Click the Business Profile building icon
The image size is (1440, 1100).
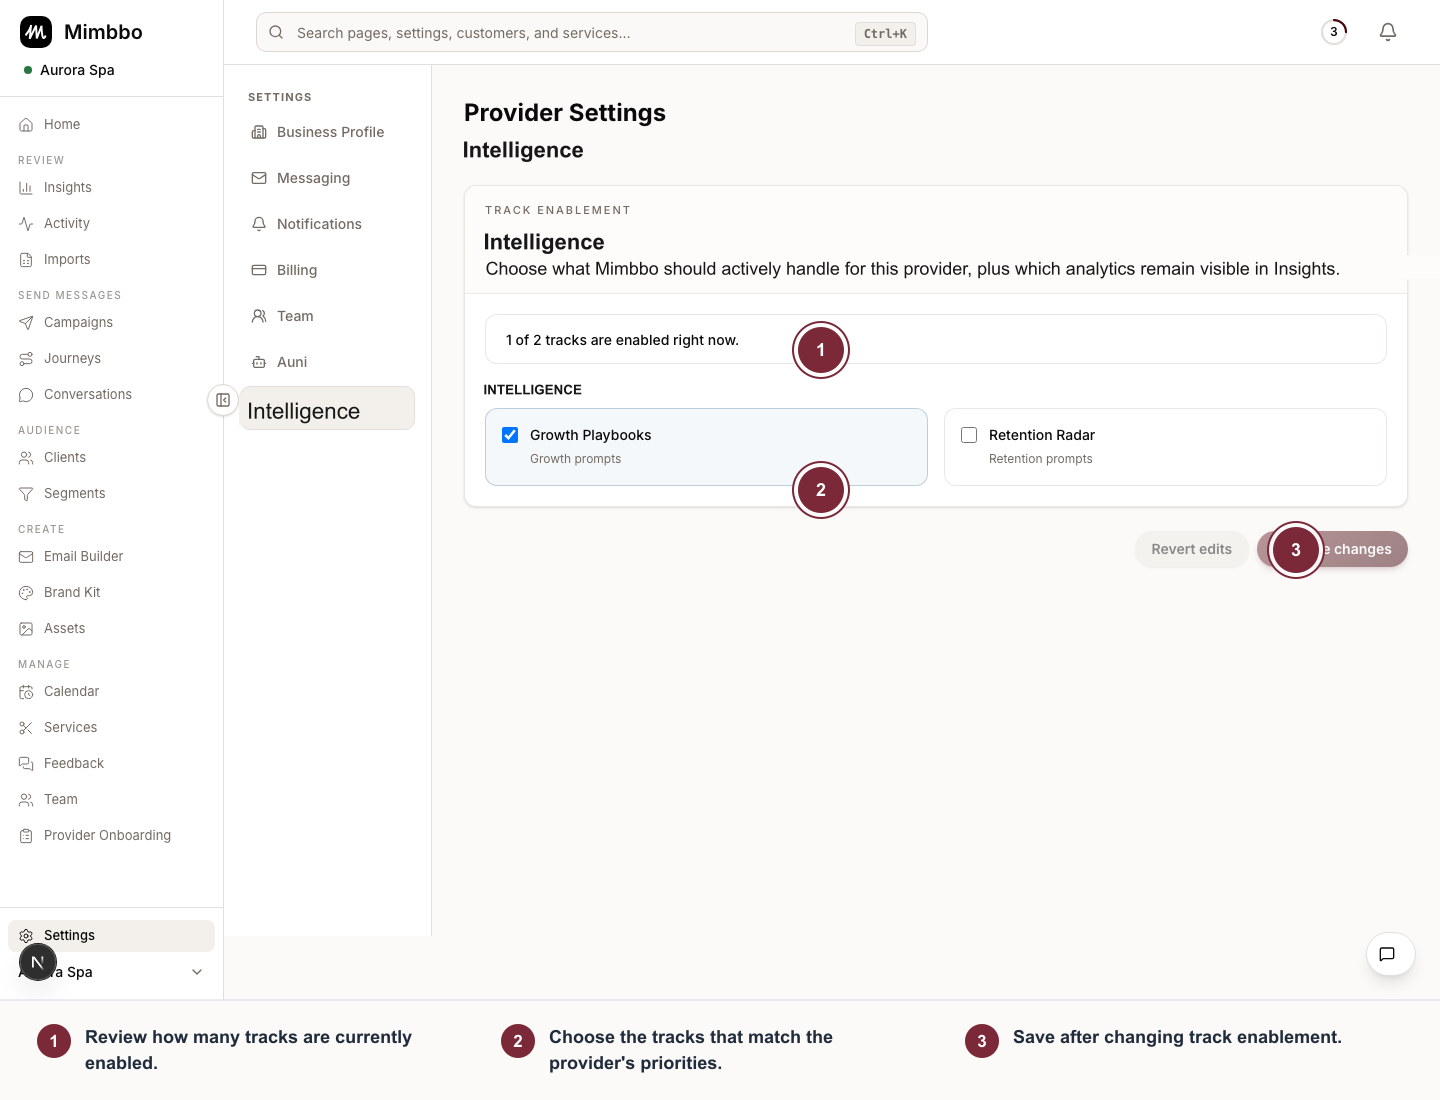259,132
